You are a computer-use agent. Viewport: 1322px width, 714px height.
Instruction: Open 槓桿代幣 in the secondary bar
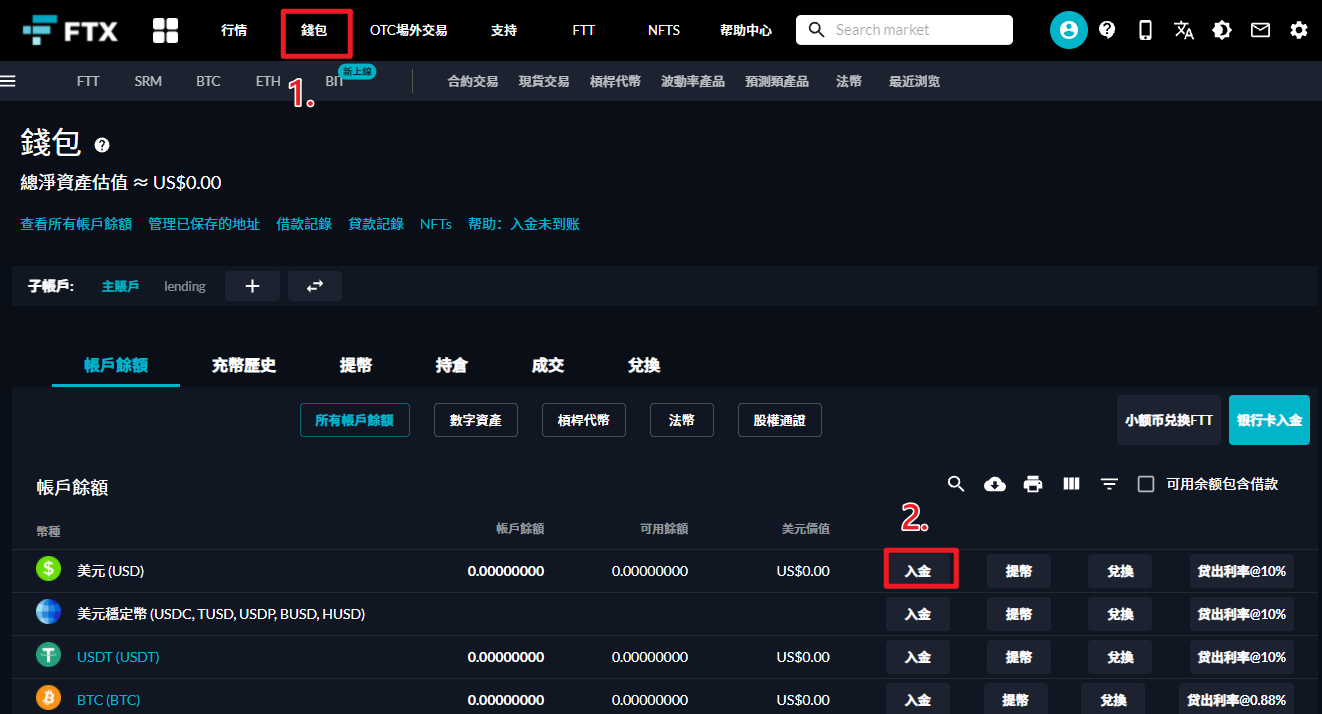(x=615, y=81)
